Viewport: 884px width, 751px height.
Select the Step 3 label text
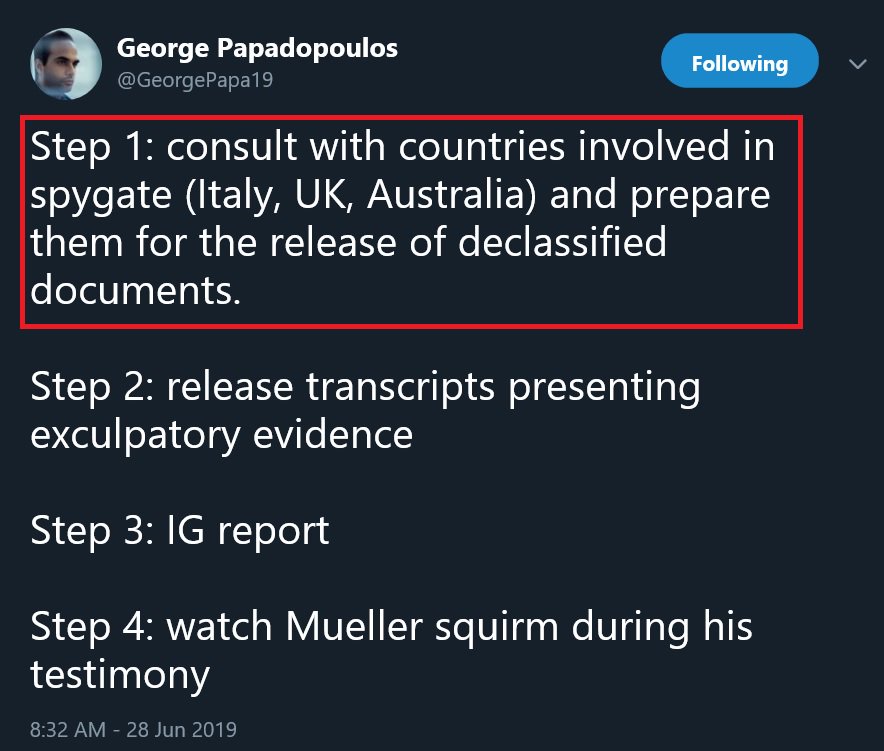pos(89,531)
